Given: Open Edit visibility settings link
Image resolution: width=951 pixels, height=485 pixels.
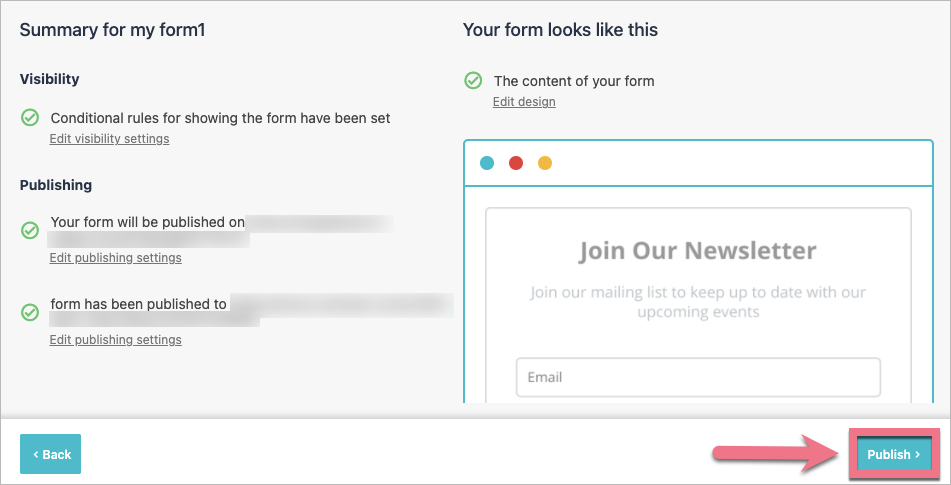Looking at the screenshot, I should point(109,139).
